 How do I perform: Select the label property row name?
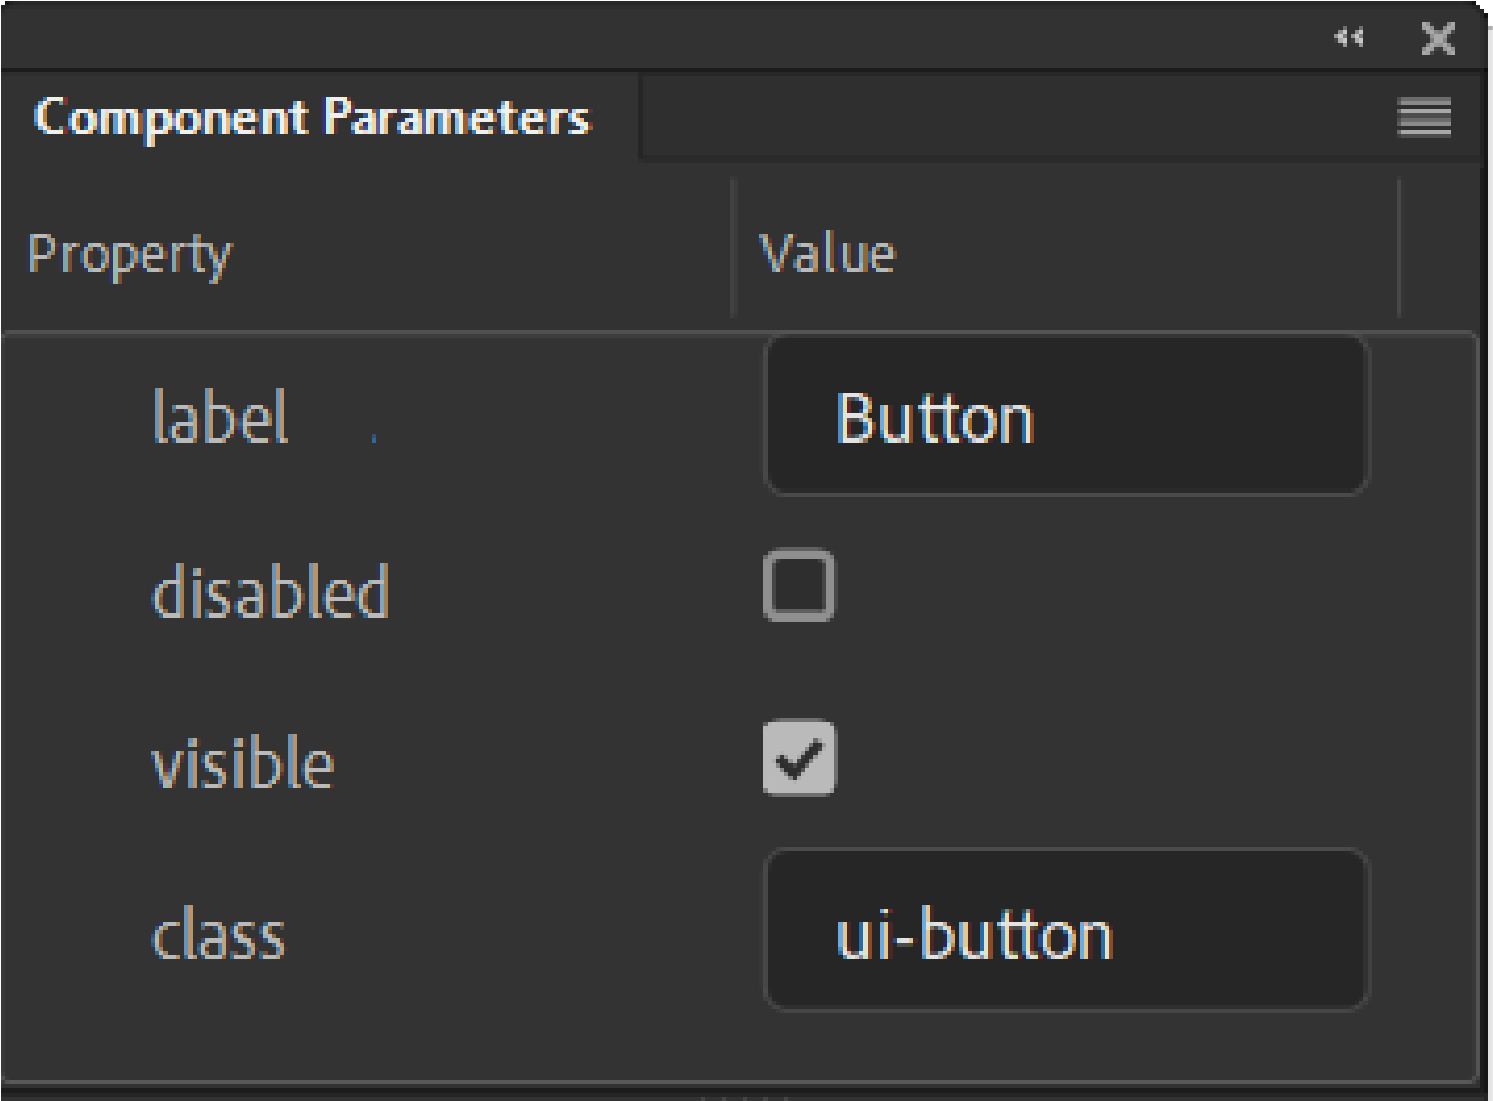click(x=220, y=417)
